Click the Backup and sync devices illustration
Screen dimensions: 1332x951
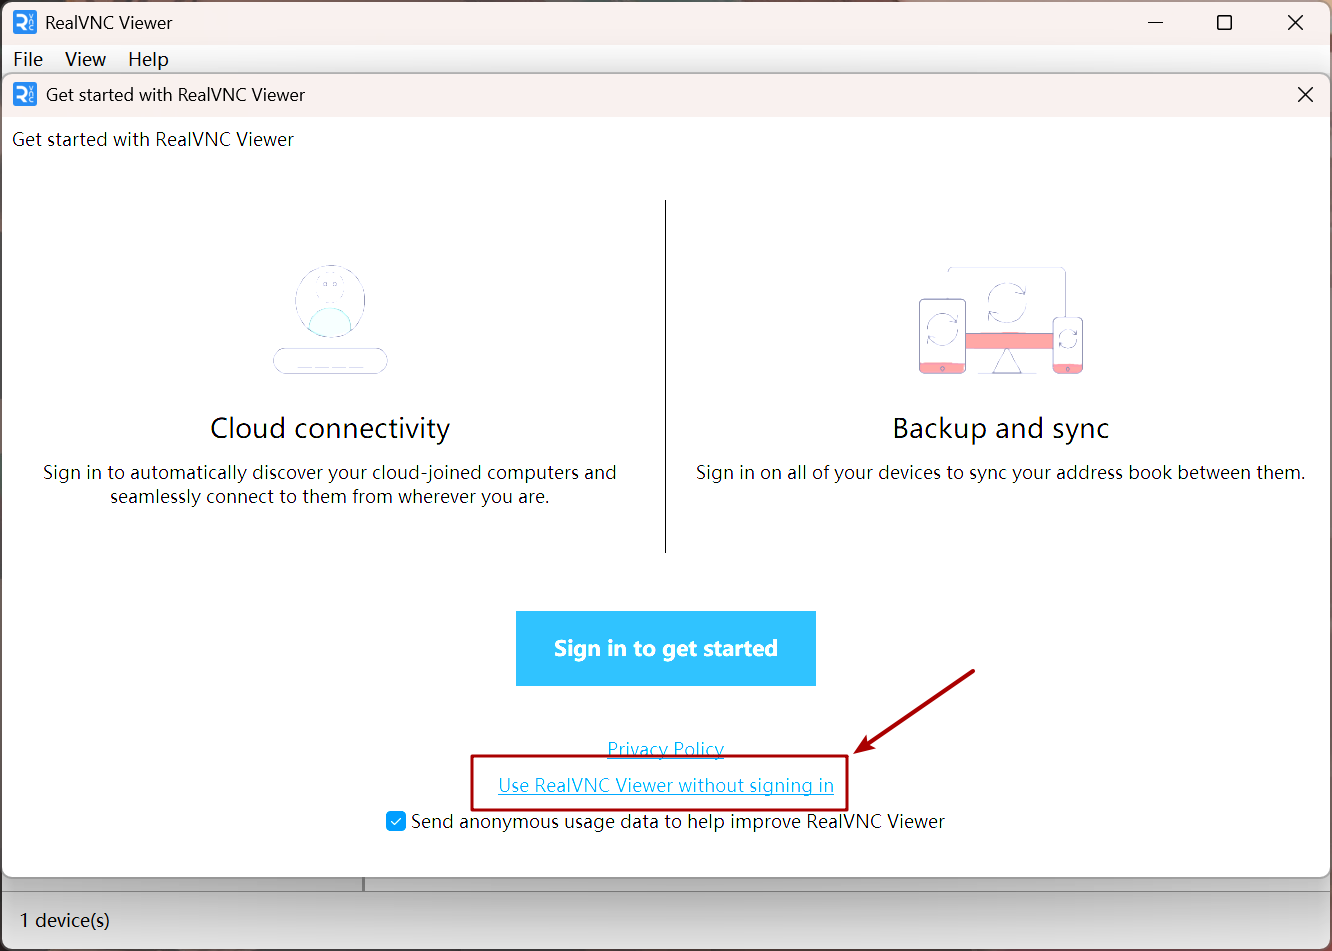(1001, 321)
